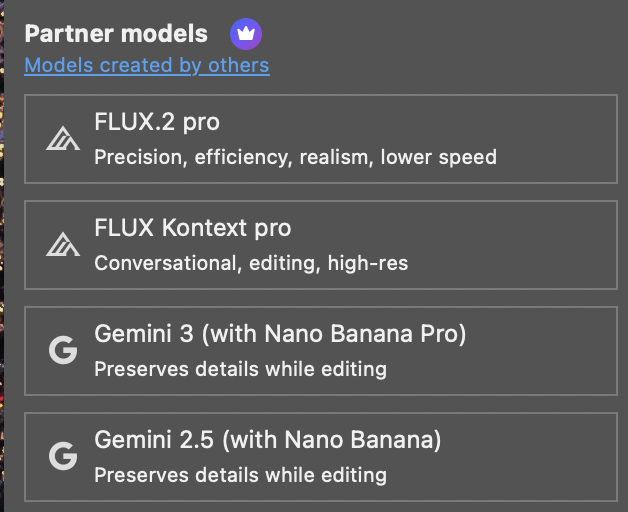Select the FLUX Kontext pro model title
The image size is (628, 512).
[x=192, y=229]
